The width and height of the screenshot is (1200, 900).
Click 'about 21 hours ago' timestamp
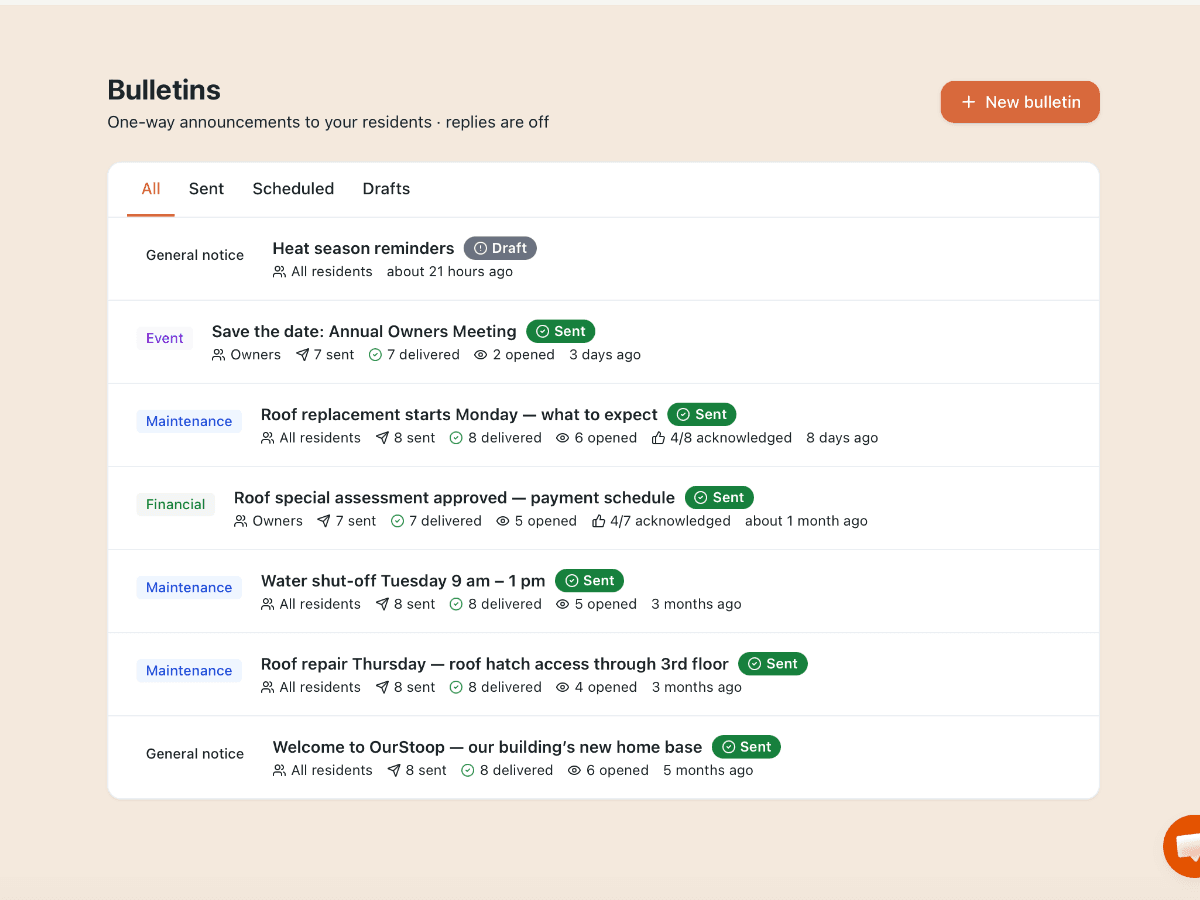click(450, 272)
